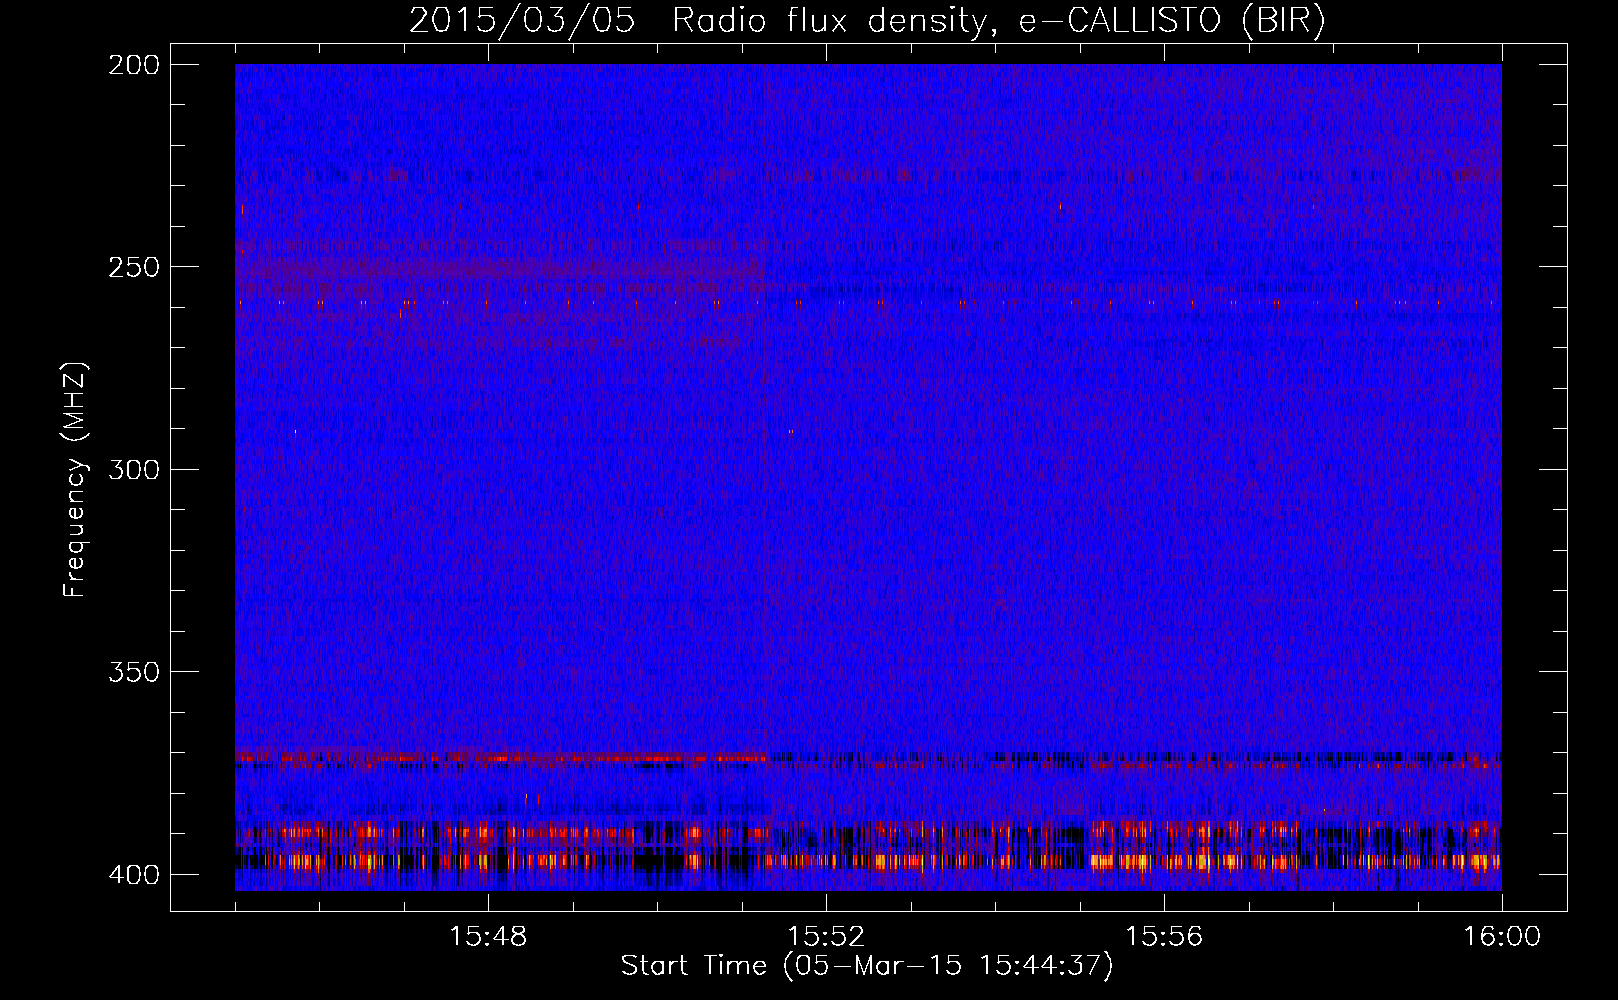Screen dimensions: 1618x1000
Task: Click the 400 frequency tick label
Action: click(134, 875)
